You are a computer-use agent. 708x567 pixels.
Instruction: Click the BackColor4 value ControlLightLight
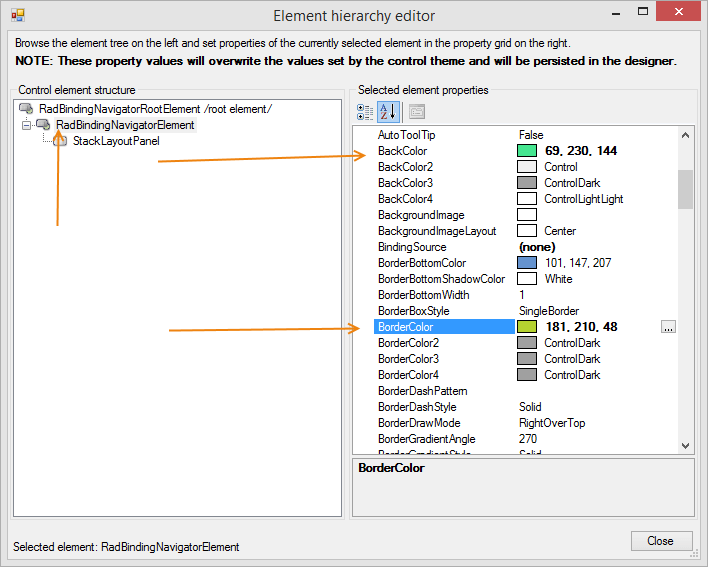tap(583, 199)
